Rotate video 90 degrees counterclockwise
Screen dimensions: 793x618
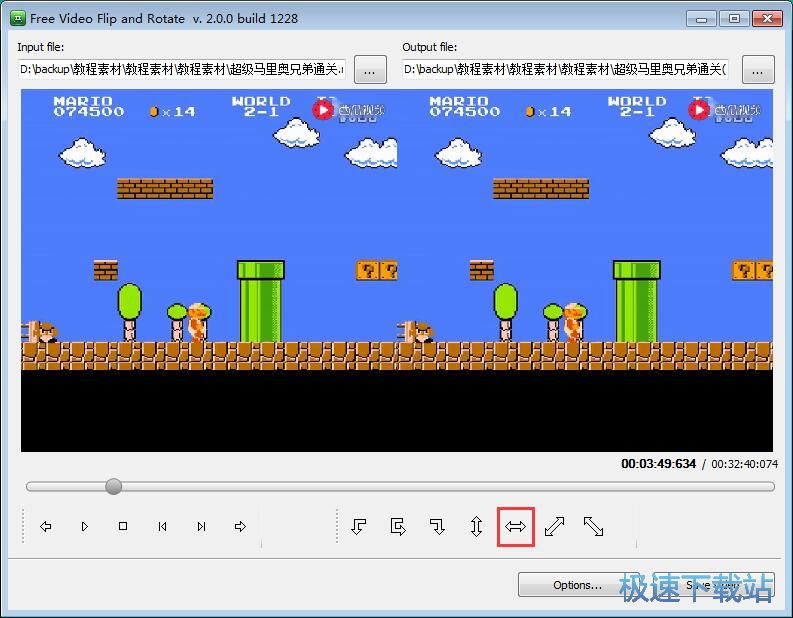click(x=359, y=526)
